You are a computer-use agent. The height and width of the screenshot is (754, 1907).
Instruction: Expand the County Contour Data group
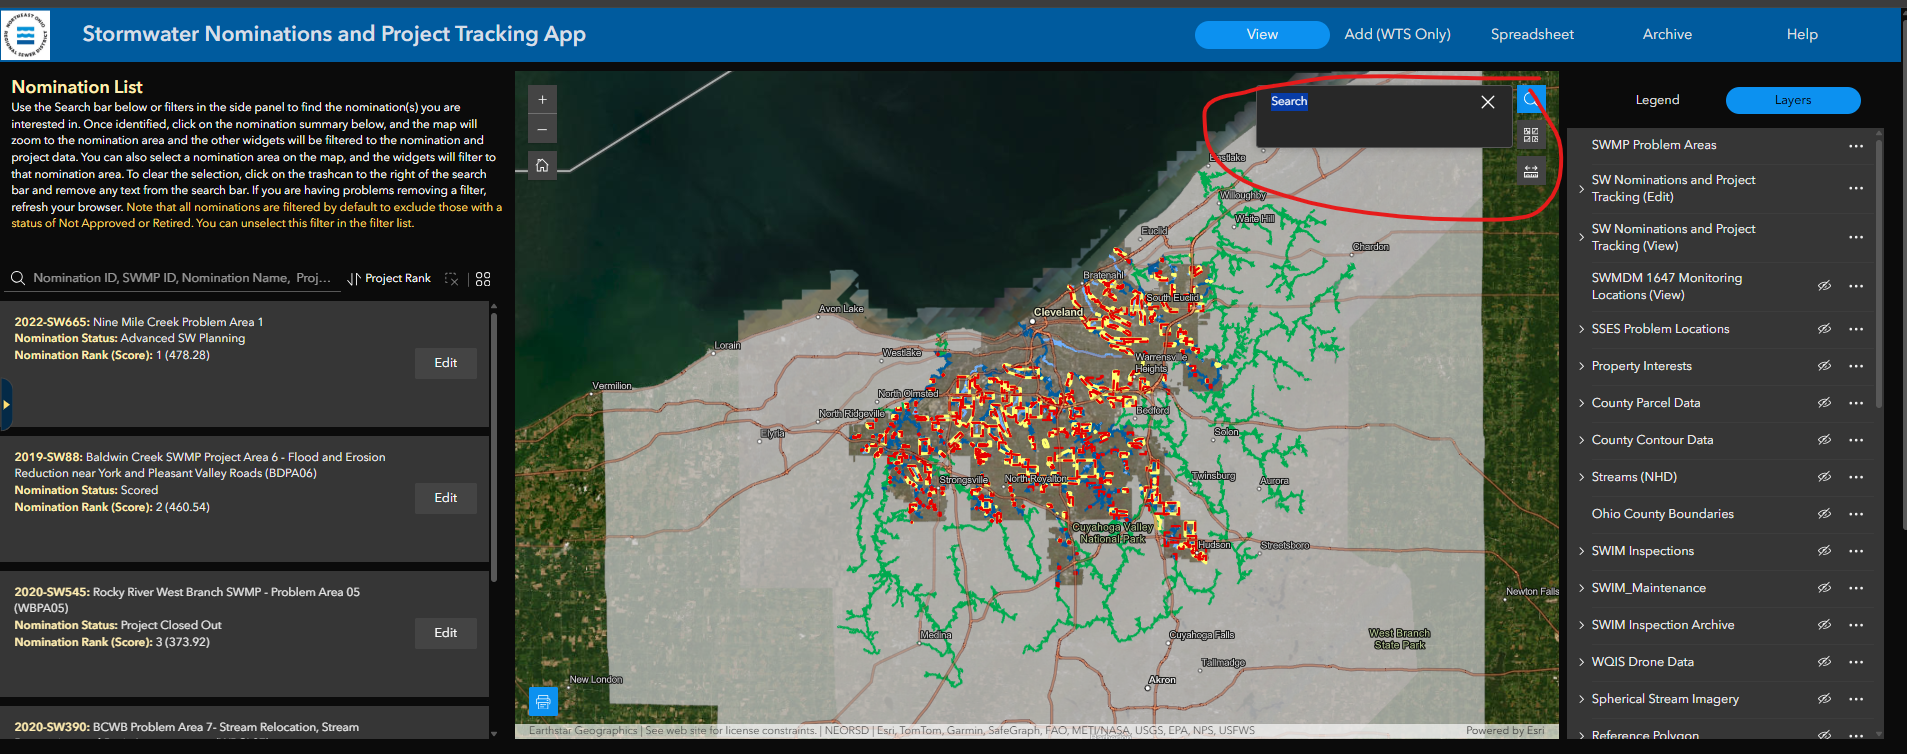[1581, 440]
